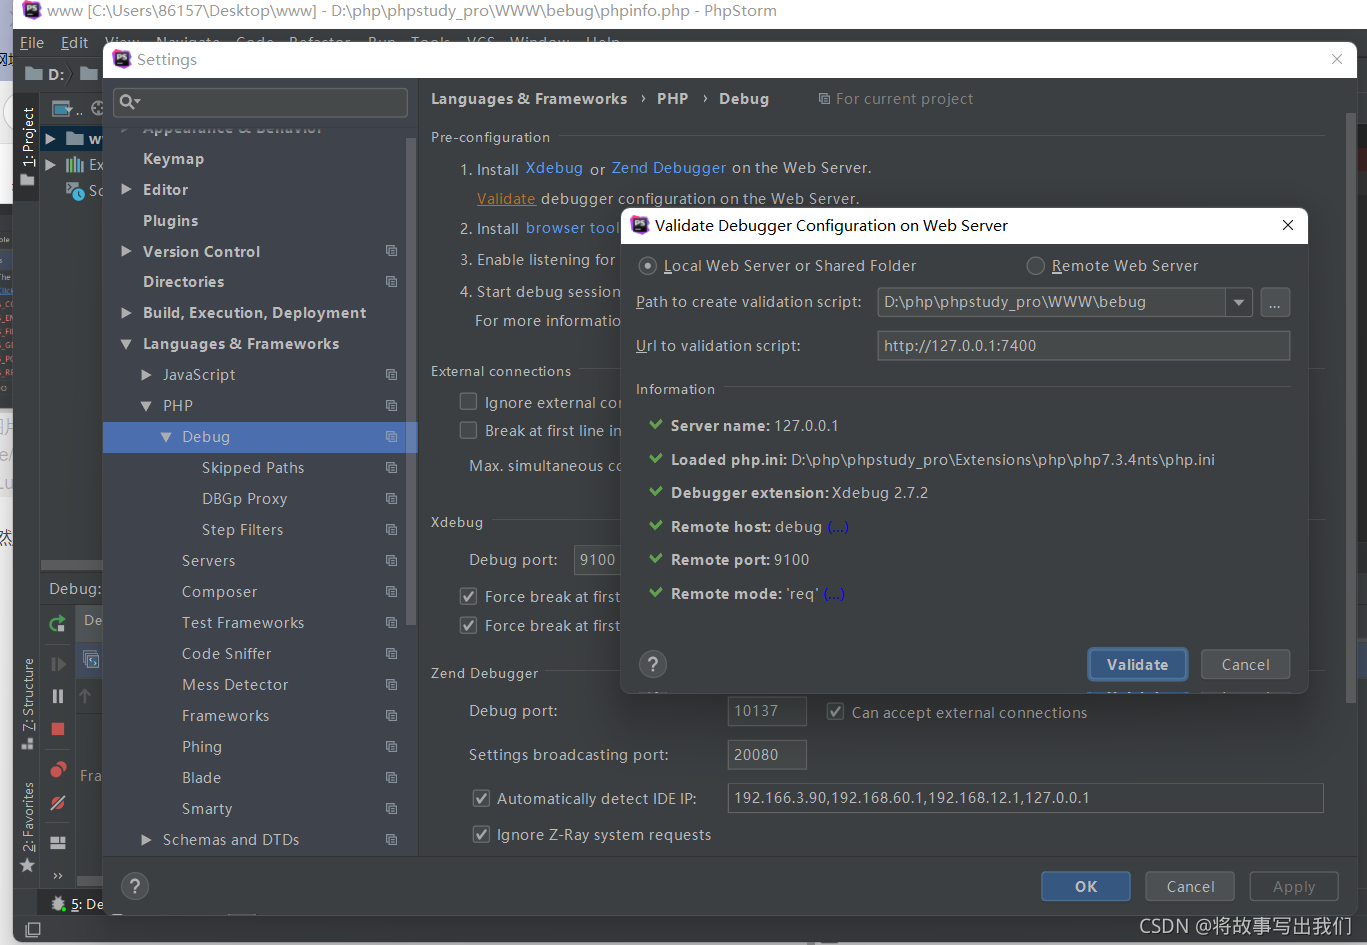1367x945 pixels.
Task: Expand the Editor settings node
Action: click(x=126, y=189)
